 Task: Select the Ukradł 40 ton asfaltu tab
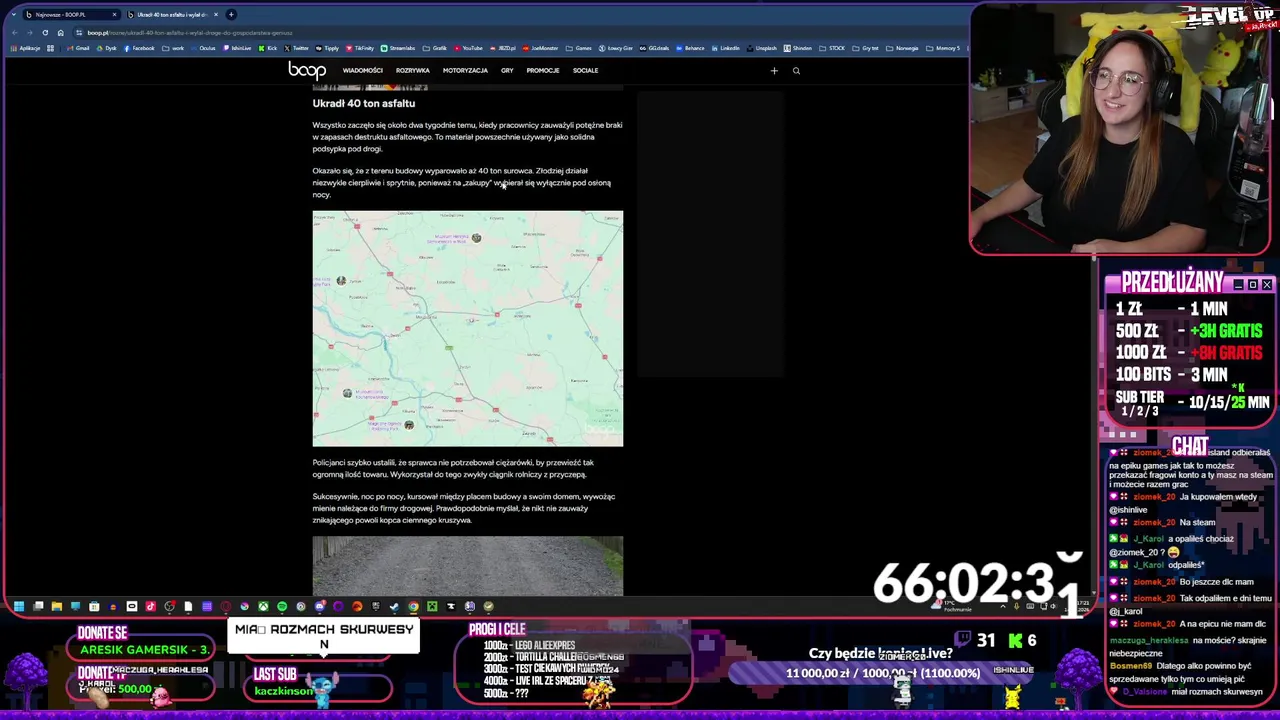170,15
